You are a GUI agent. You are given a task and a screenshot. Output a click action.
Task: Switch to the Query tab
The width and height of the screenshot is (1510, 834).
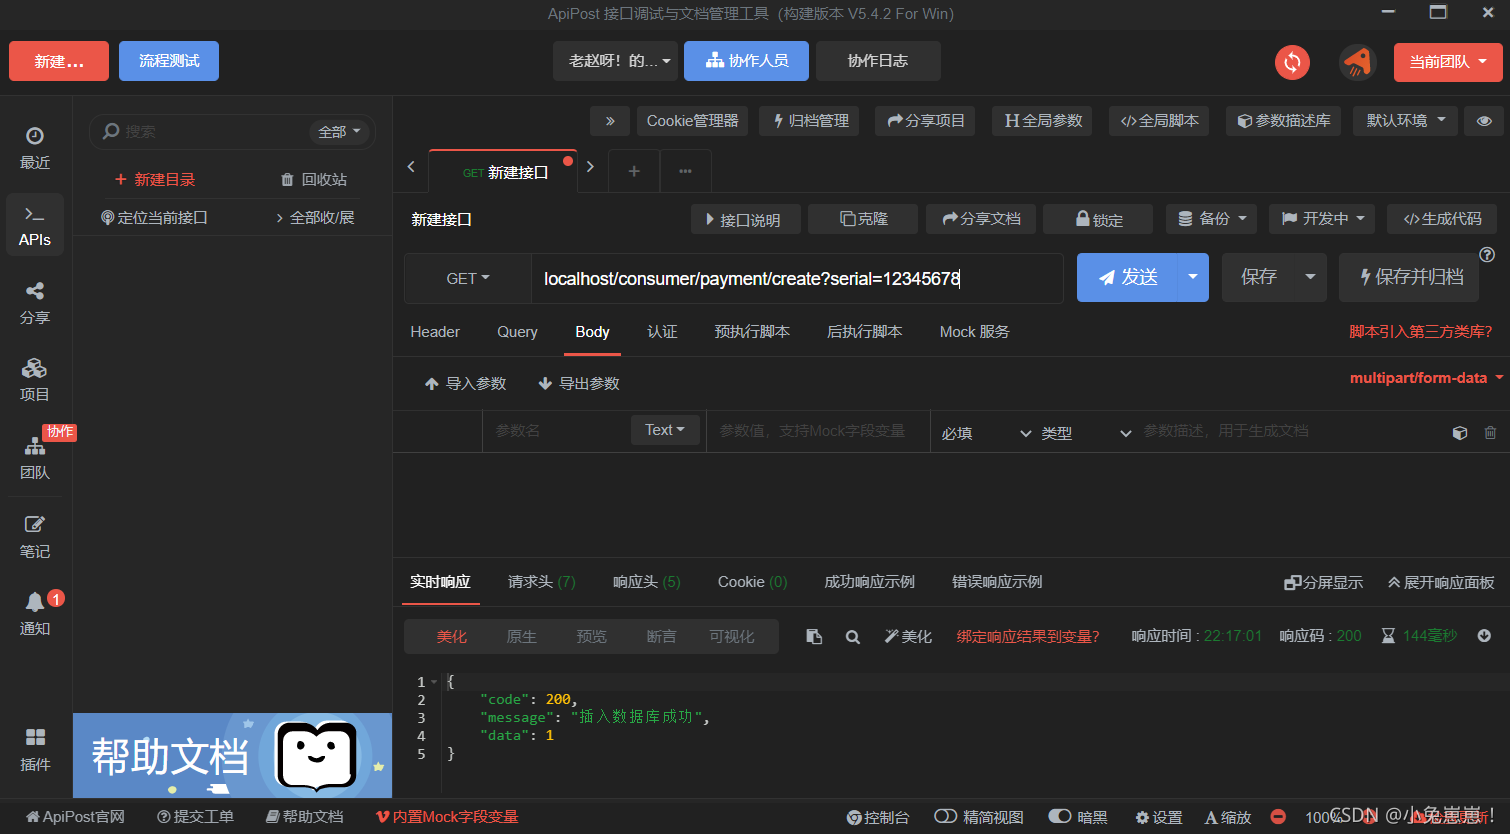pyautogui.click(x=517, y=332)
